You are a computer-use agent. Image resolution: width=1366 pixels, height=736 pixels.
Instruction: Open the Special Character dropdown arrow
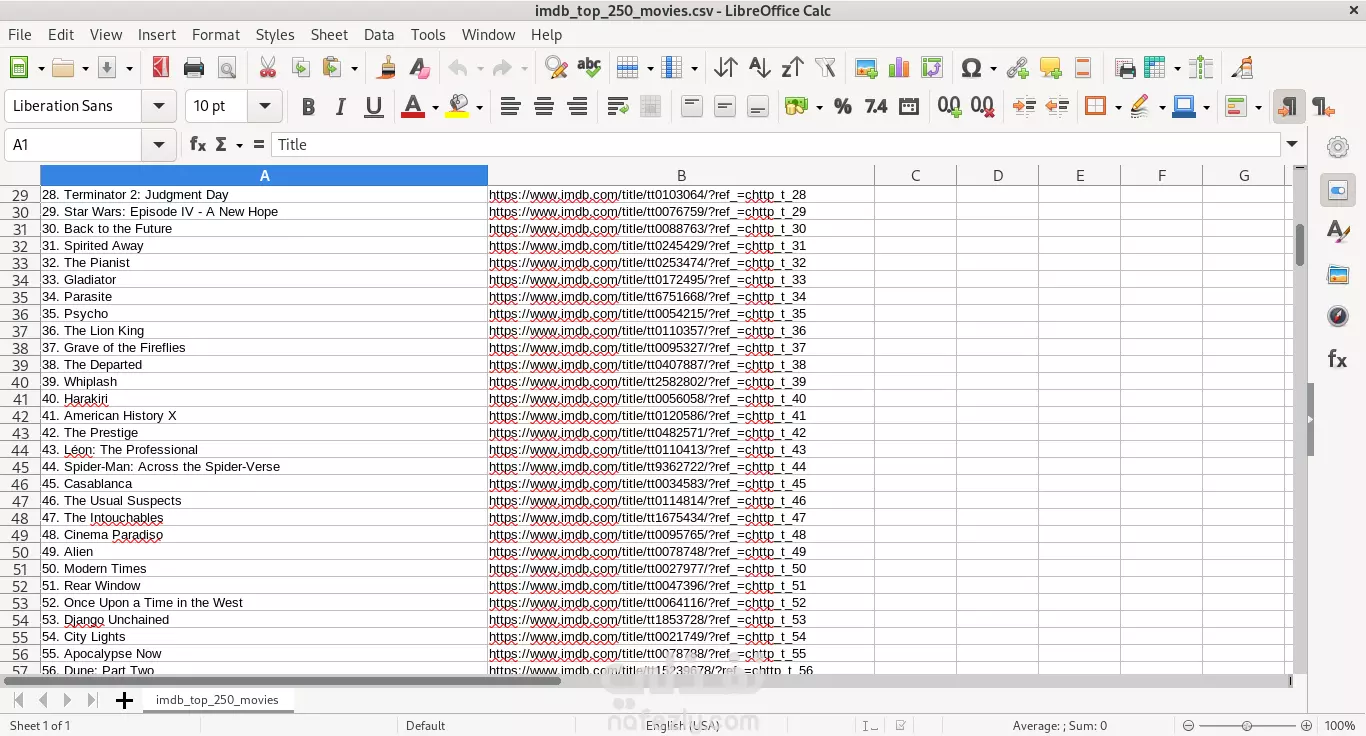click(992, 69)
